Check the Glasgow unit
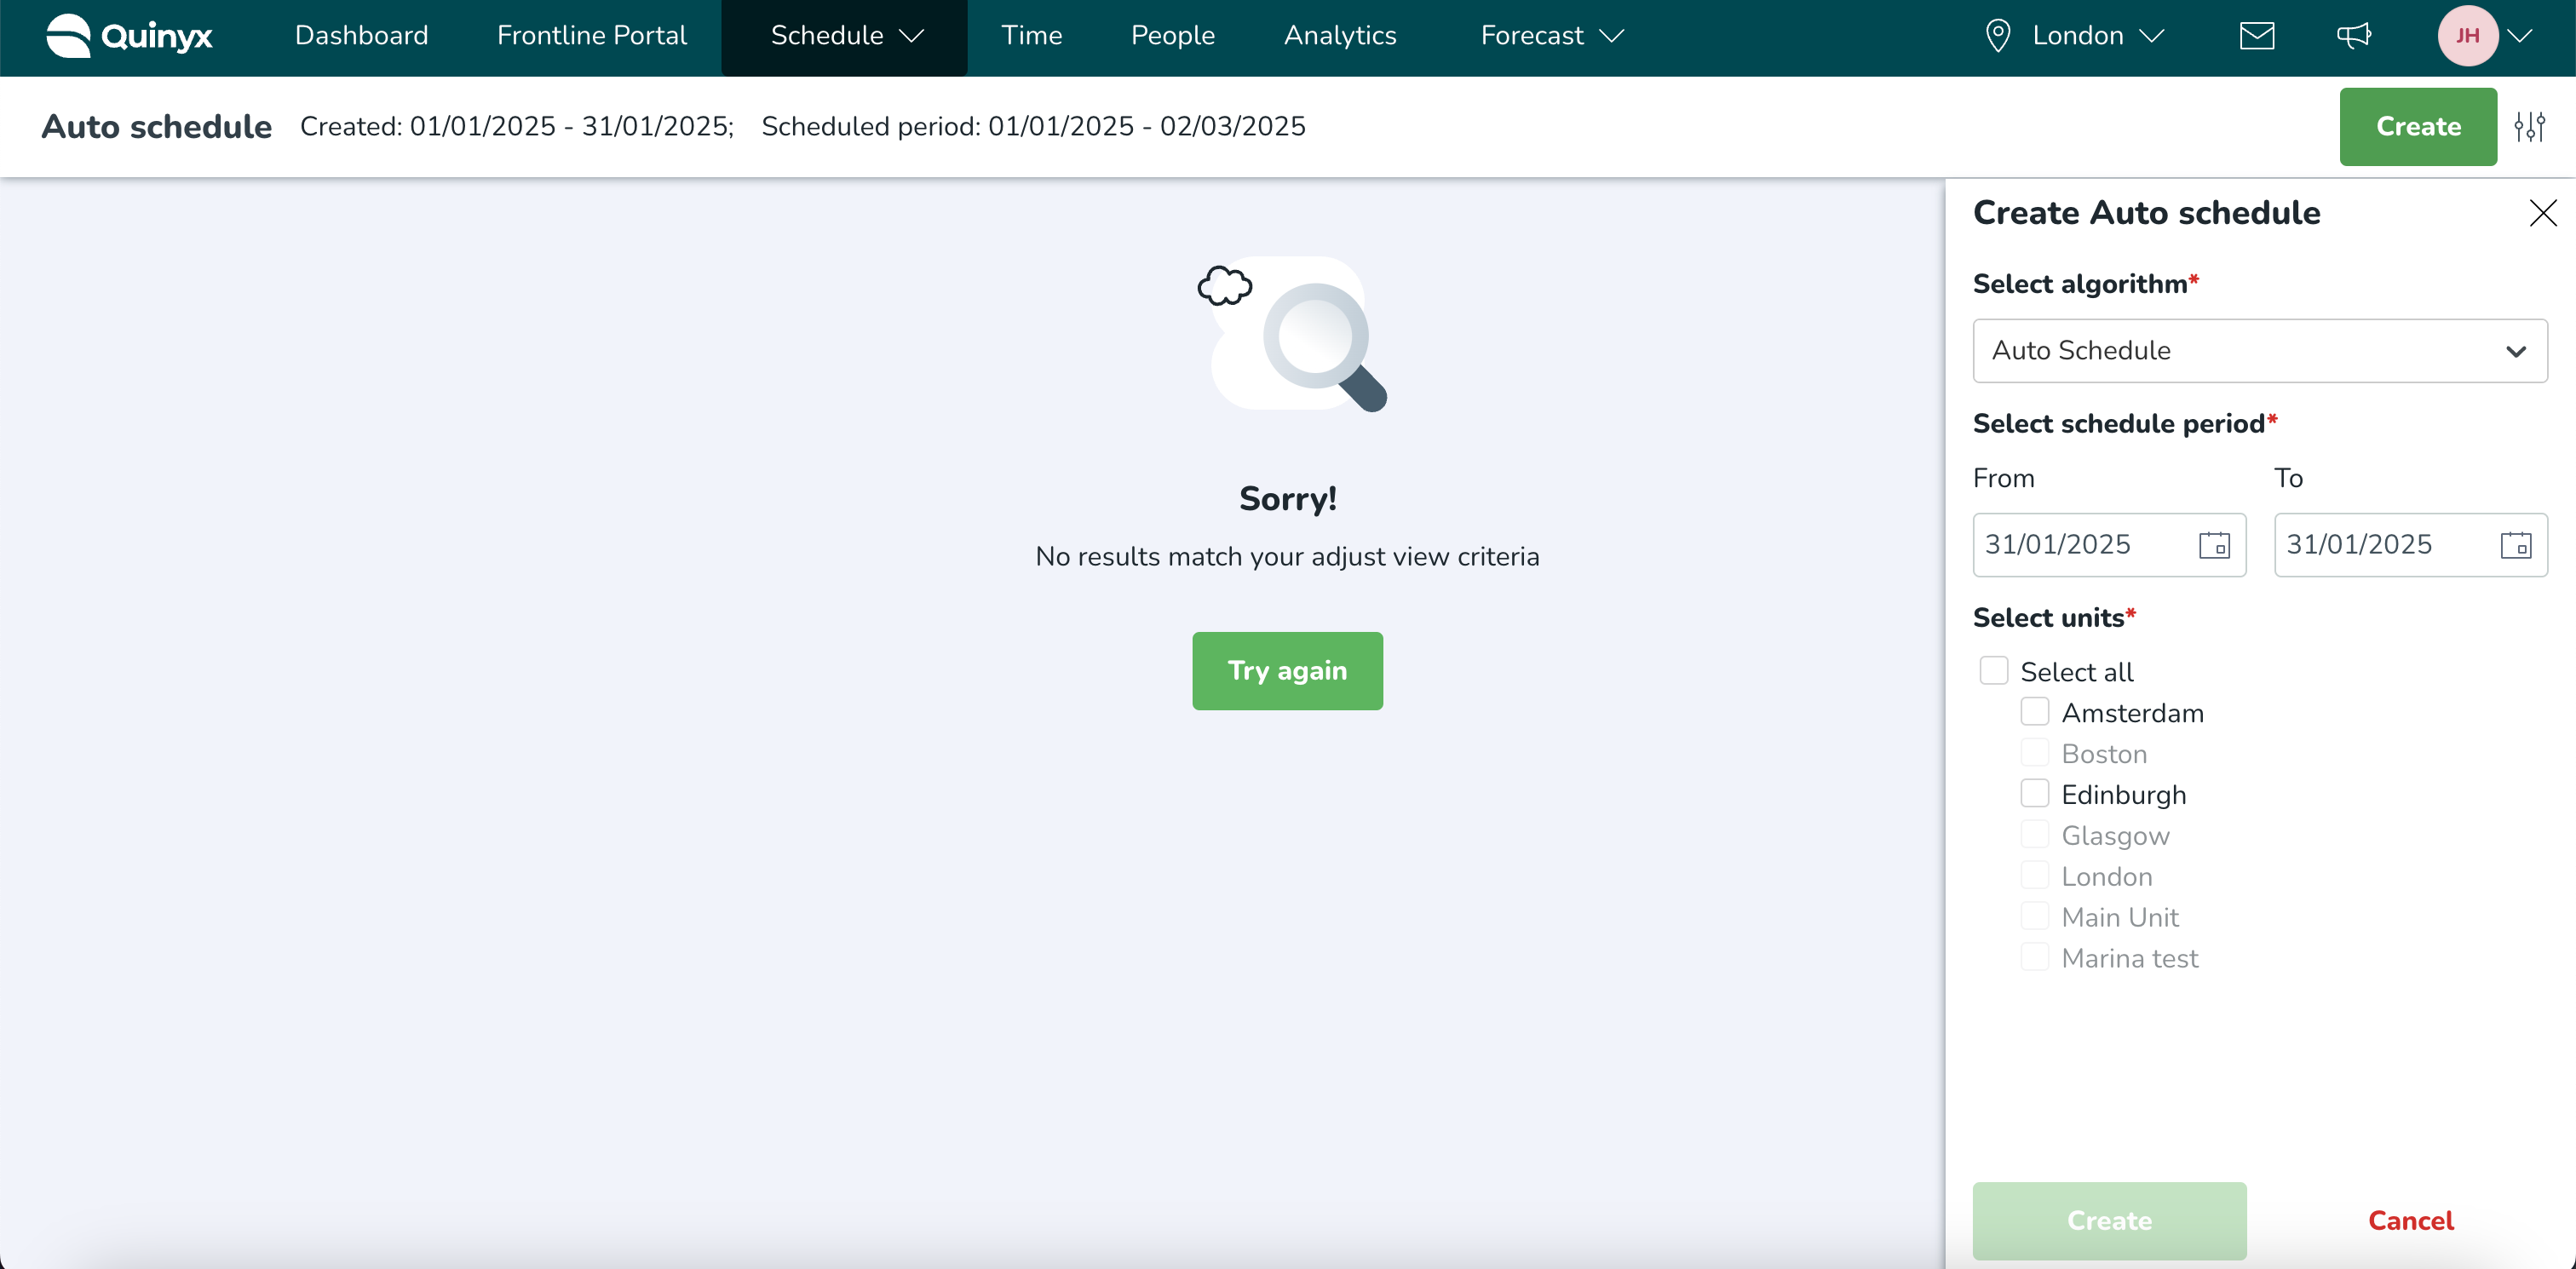 pos(2035,835)
